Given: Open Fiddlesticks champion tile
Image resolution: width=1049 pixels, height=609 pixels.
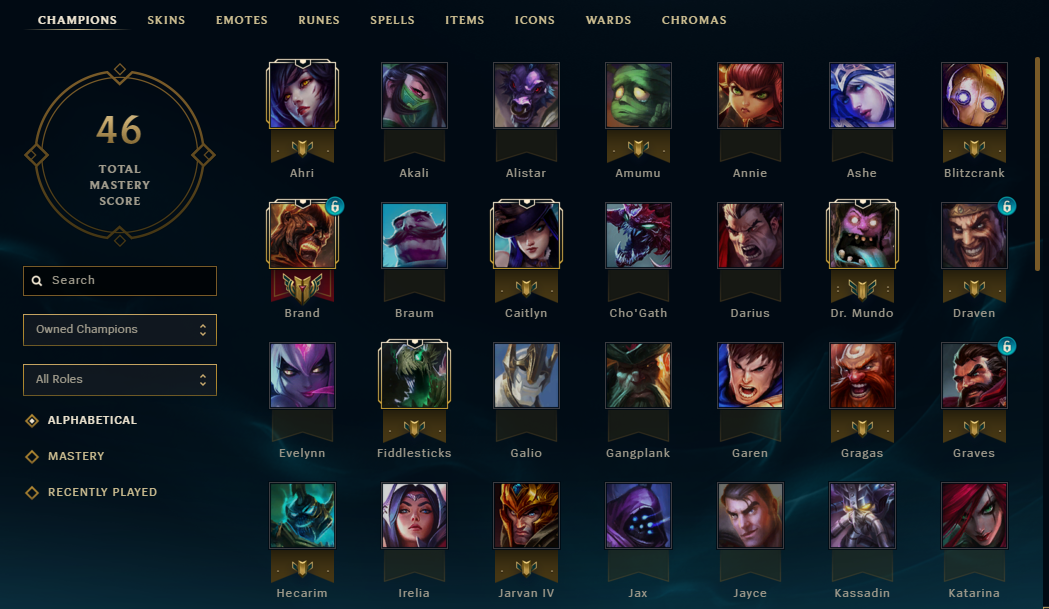Looking at the screenshot, I should [414, 375].
